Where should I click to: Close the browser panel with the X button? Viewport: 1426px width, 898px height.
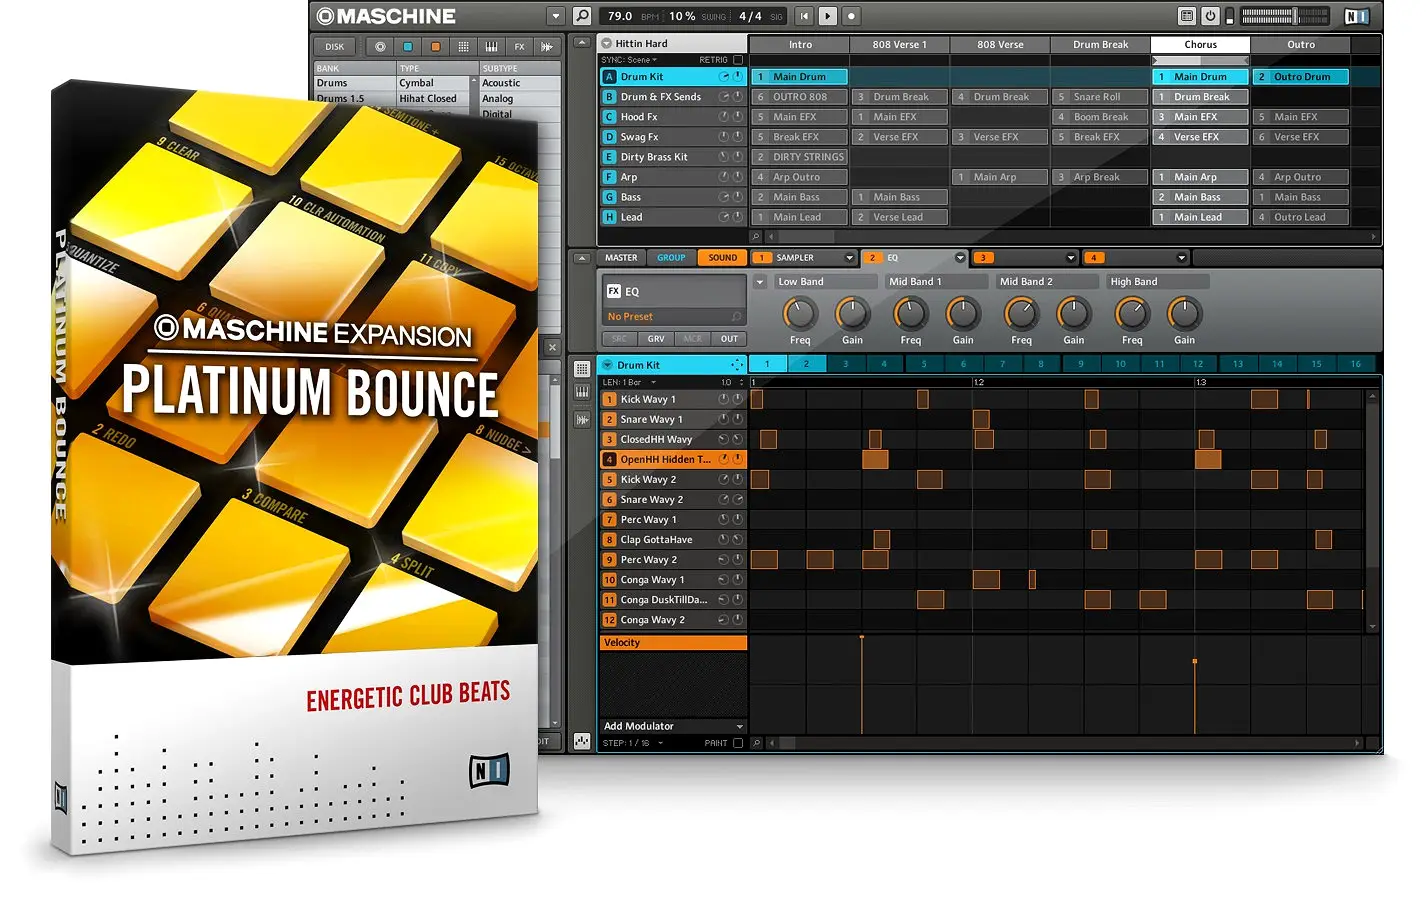tap(552, 347)
